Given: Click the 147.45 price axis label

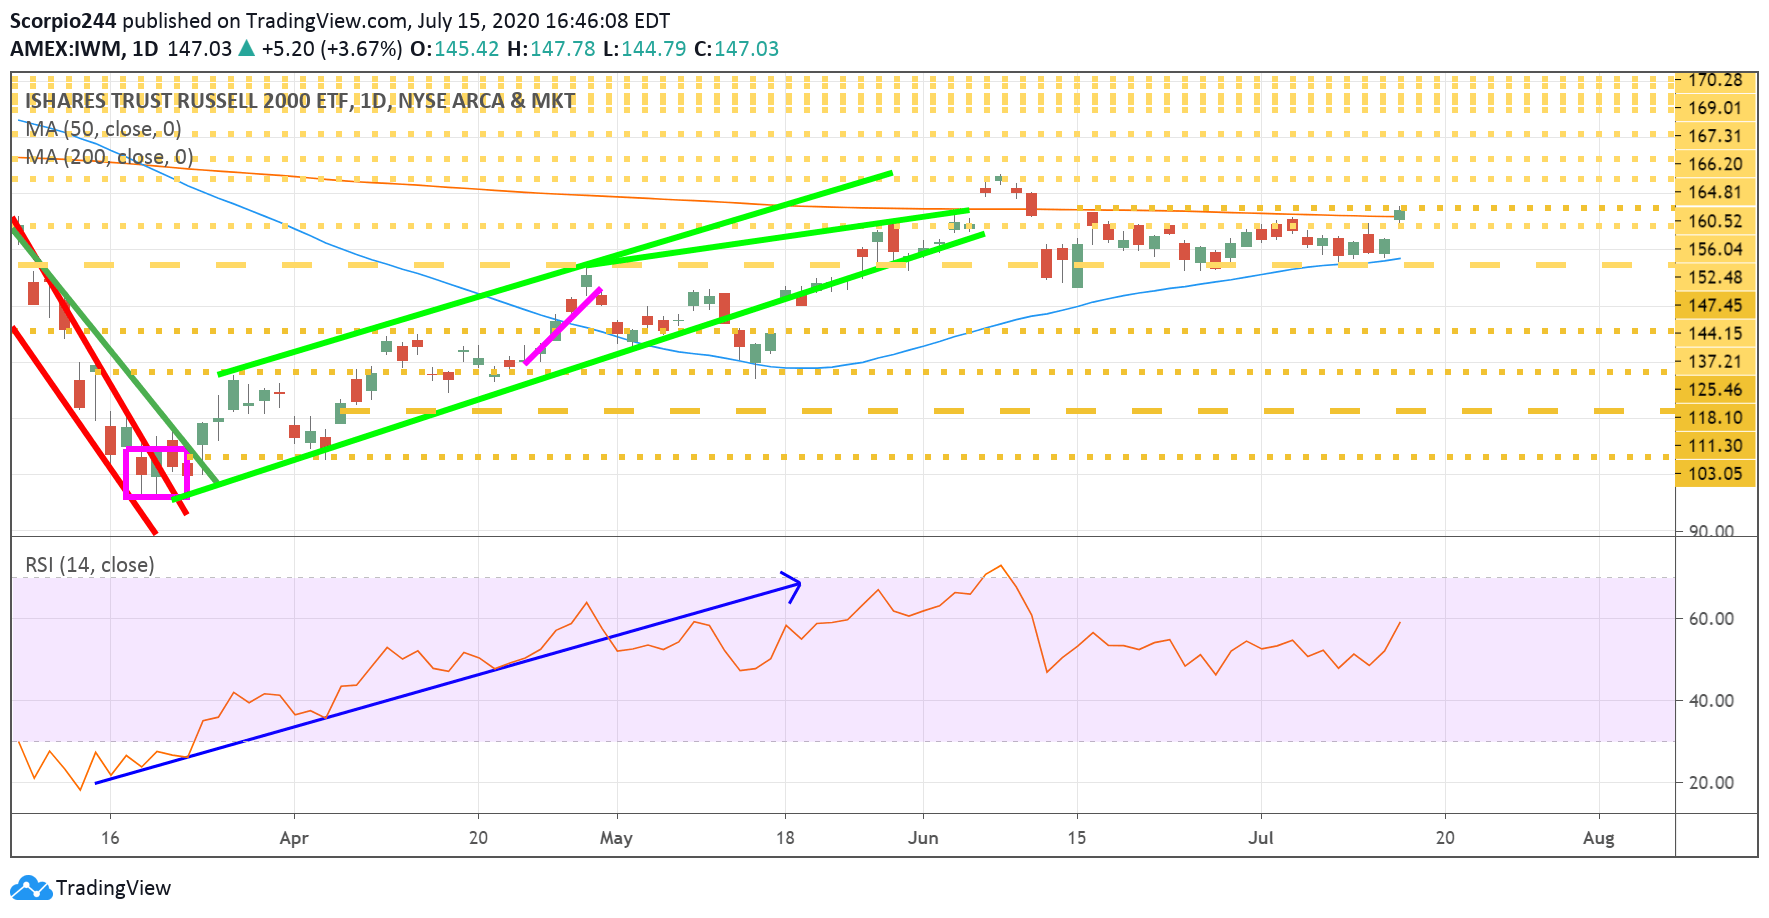Looking at the screenshot, I should click(x=1715, y=306).
